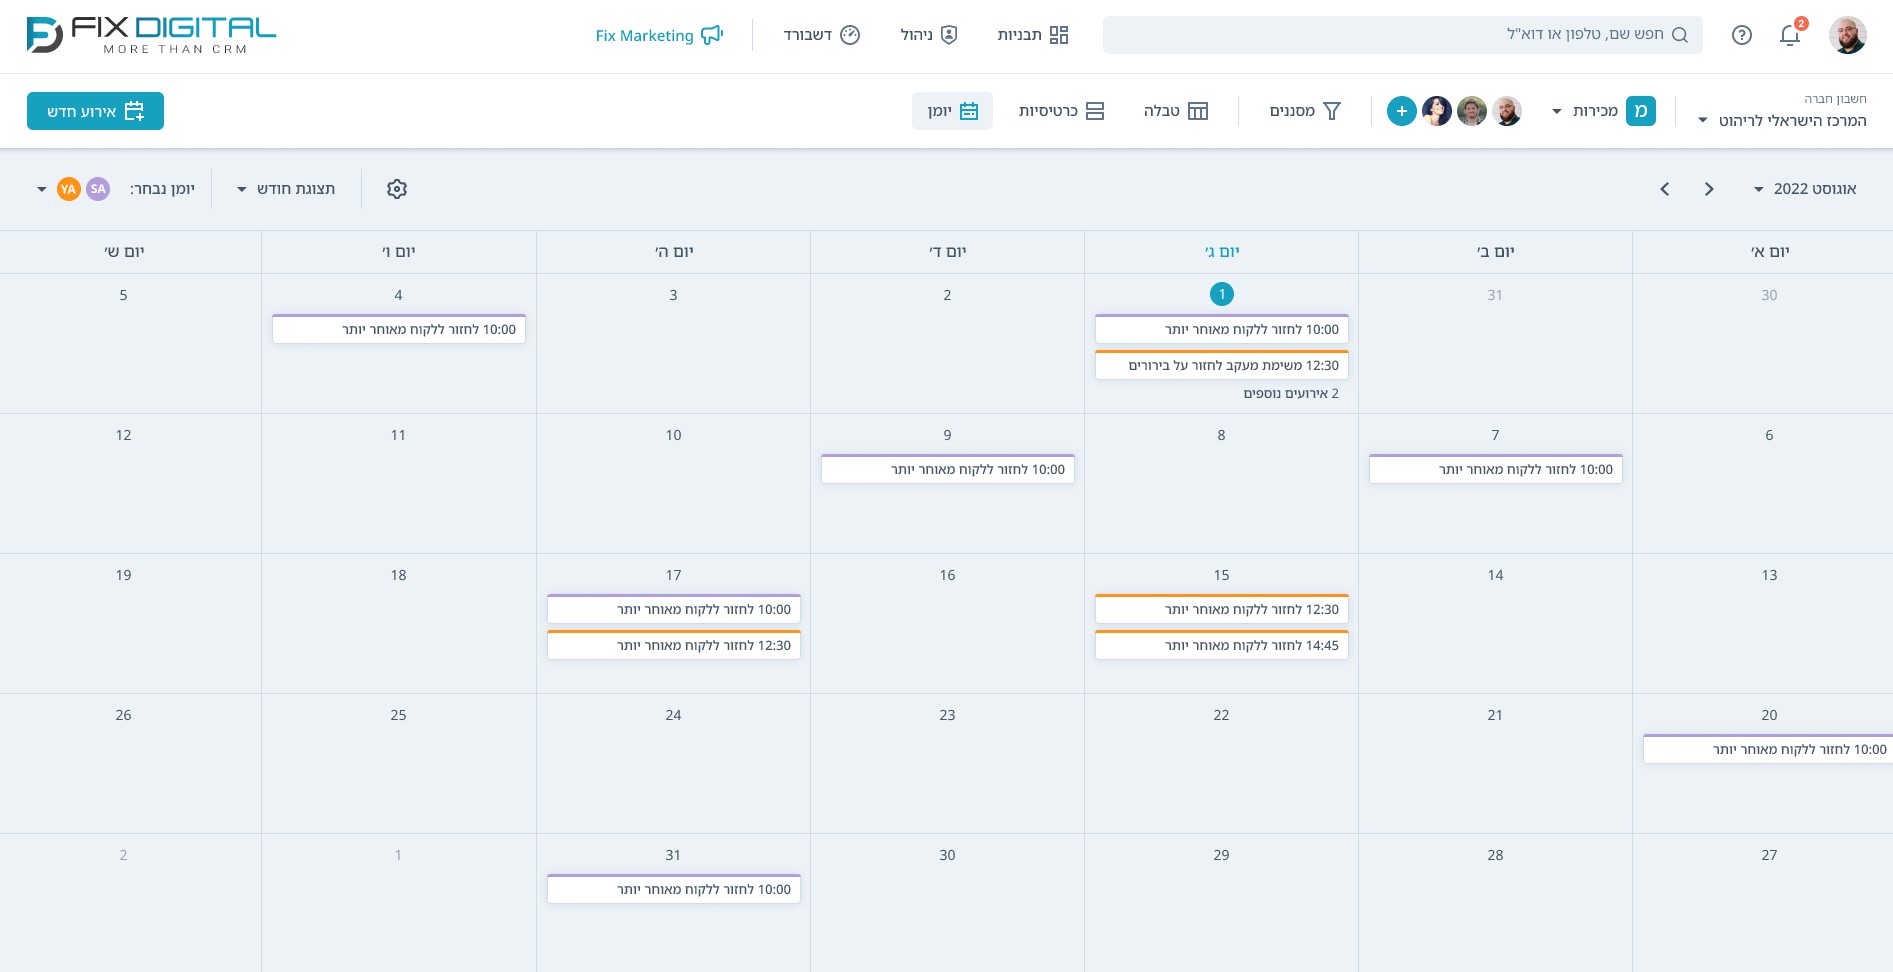Expand the selected calendar dropdown arrow
Image resolution: width=1893 pixels, height=972 pixels.
(42, 189)
